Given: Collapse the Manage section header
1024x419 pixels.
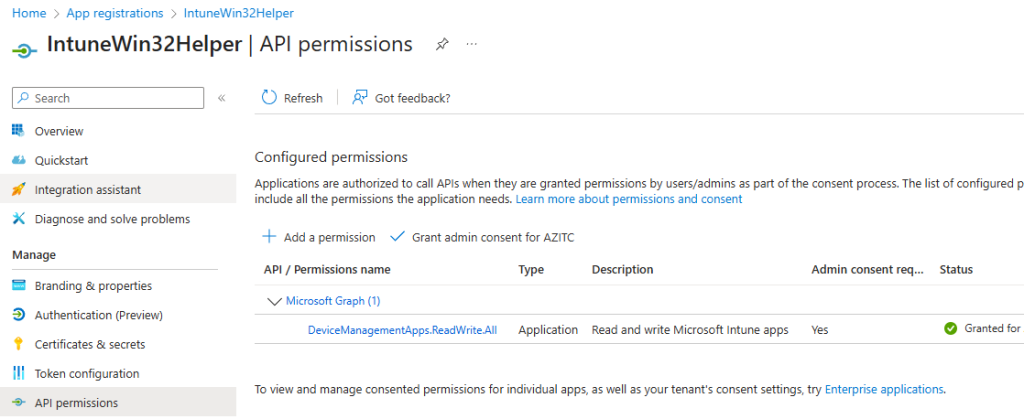Looking at the screenshot, I should [x=34, y=255].
